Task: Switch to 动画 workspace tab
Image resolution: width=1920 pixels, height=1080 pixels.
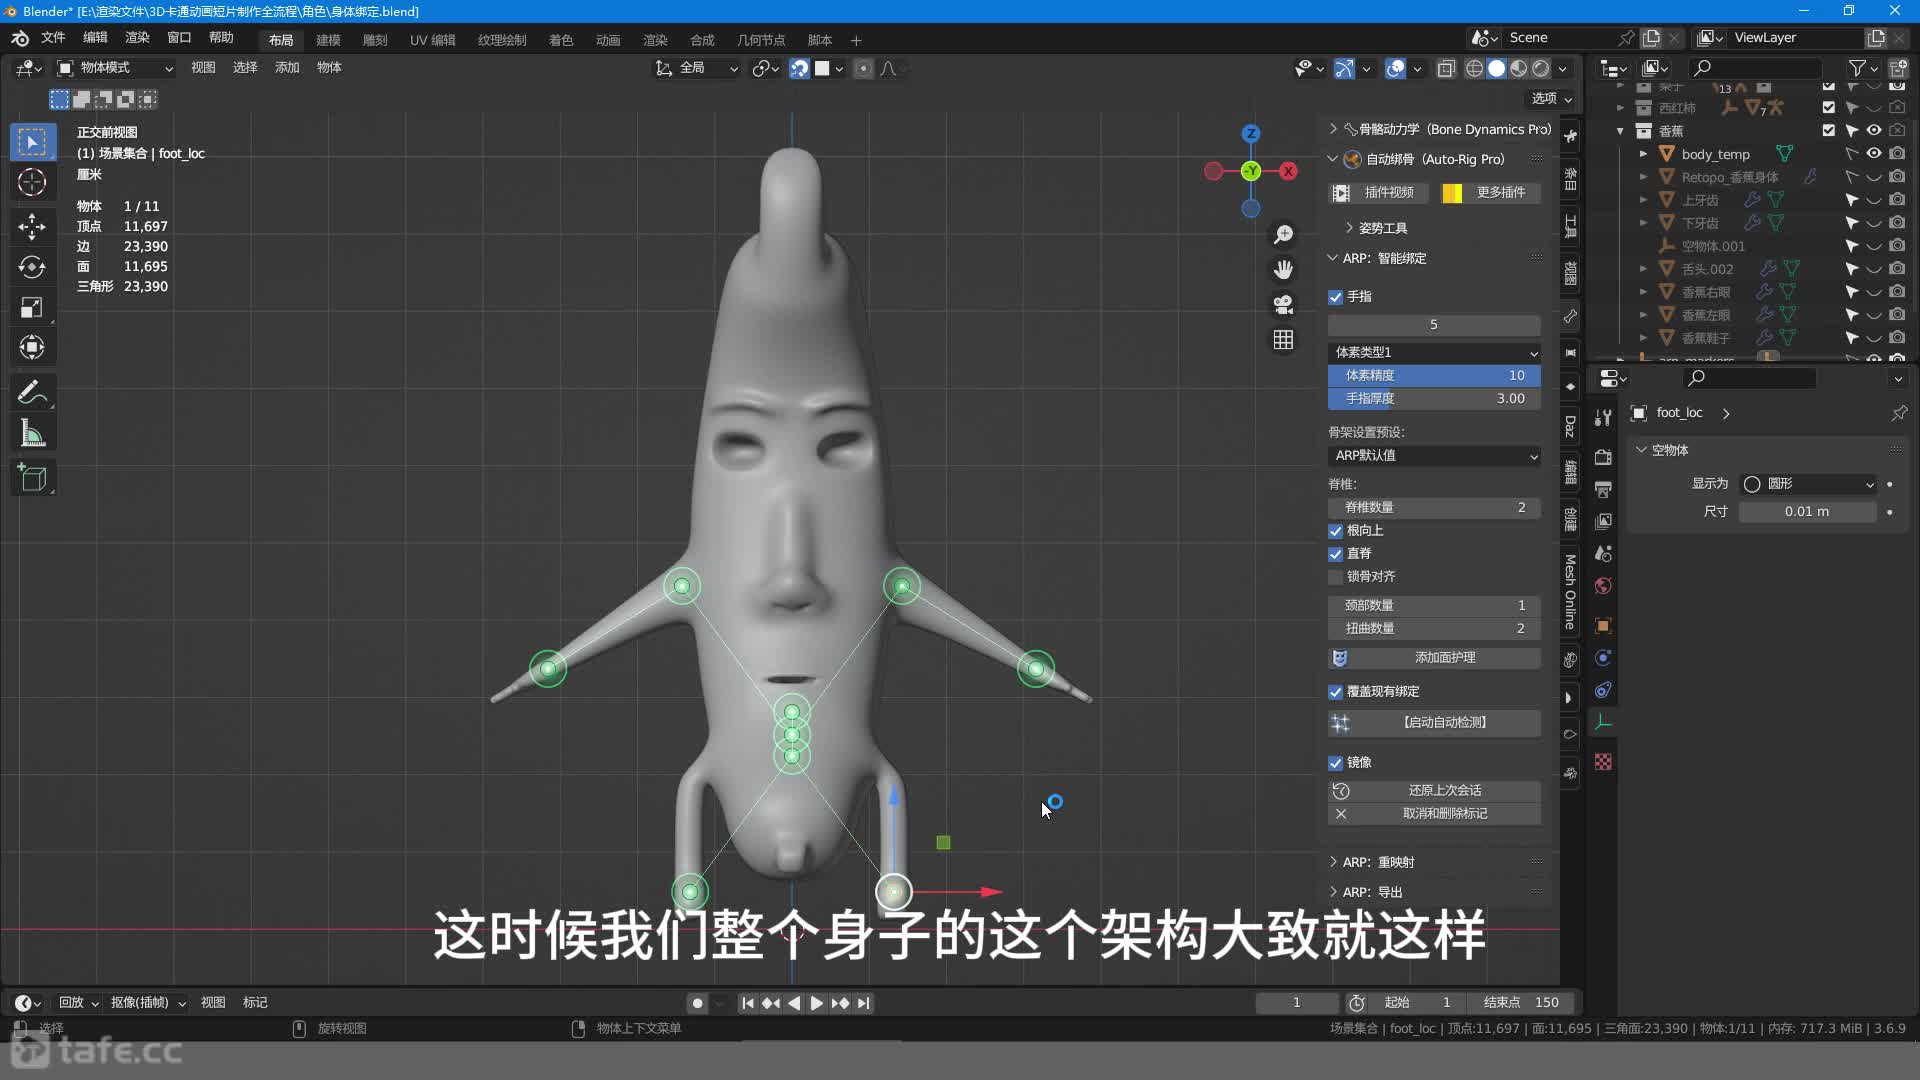Action: point(608,40)
